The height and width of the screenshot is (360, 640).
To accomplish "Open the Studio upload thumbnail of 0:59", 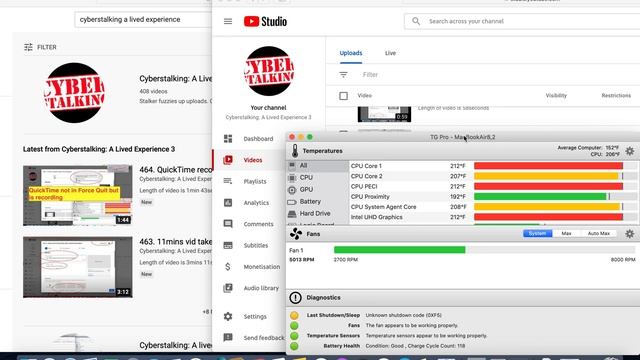I will click(x=384, y=114).
